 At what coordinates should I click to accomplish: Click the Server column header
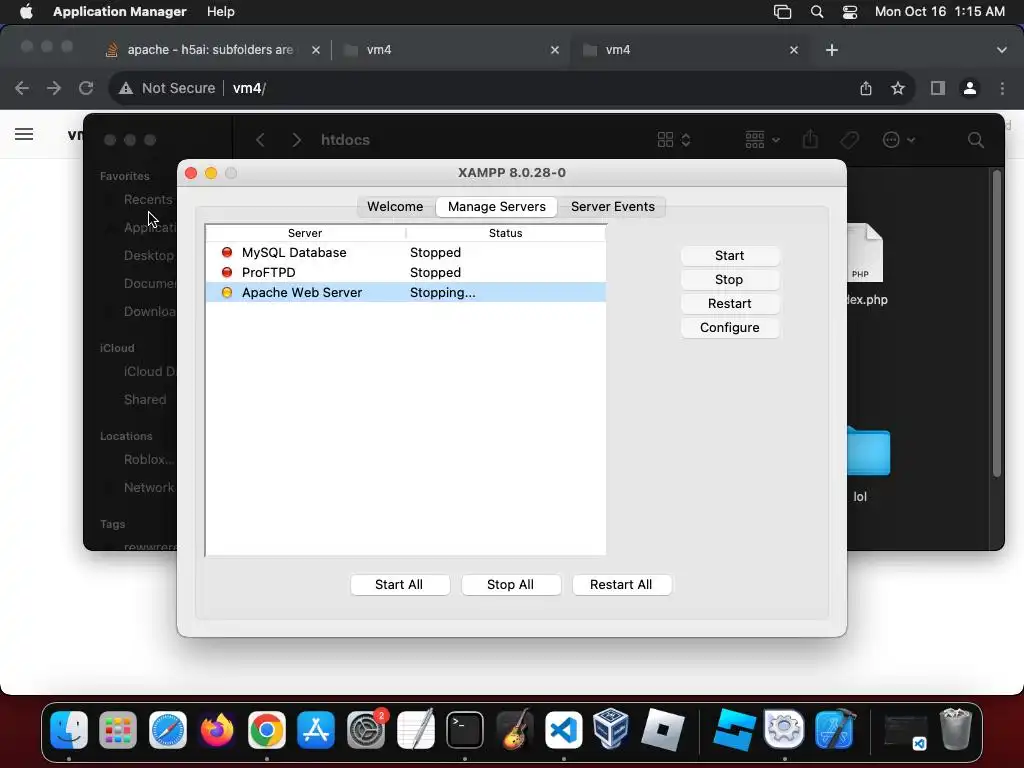pyautogui.click(x=305, y=233)
